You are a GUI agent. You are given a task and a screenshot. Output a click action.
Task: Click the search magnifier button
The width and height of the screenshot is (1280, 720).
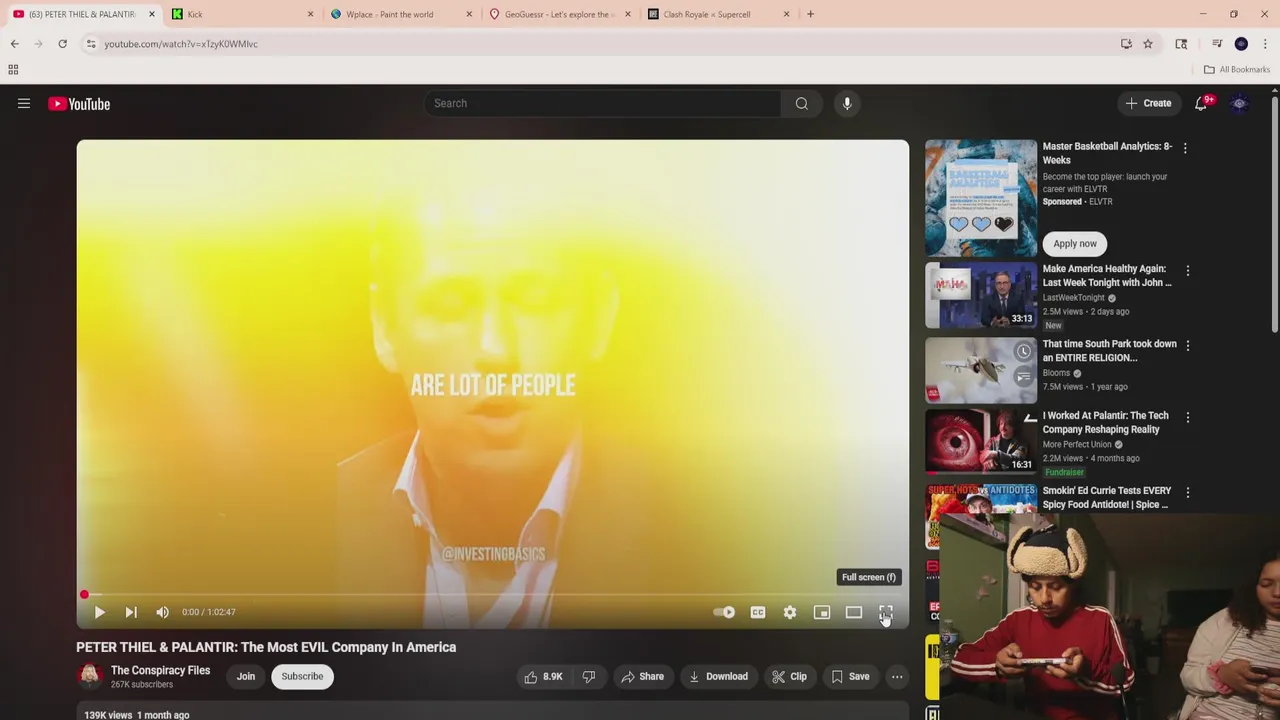click(801, 103)
